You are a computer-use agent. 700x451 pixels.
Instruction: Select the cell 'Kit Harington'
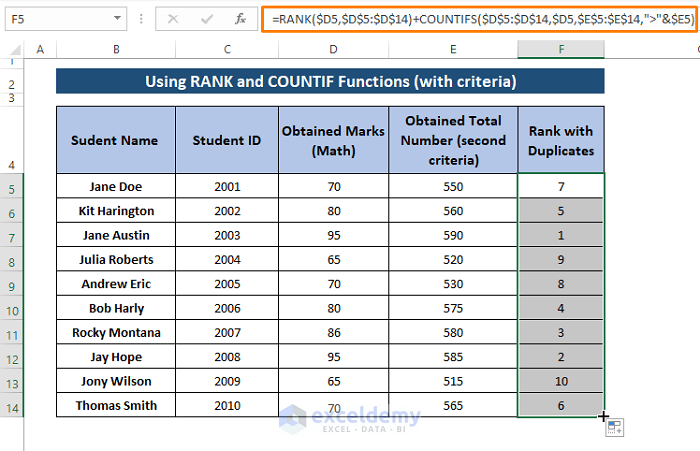point(116,211)
